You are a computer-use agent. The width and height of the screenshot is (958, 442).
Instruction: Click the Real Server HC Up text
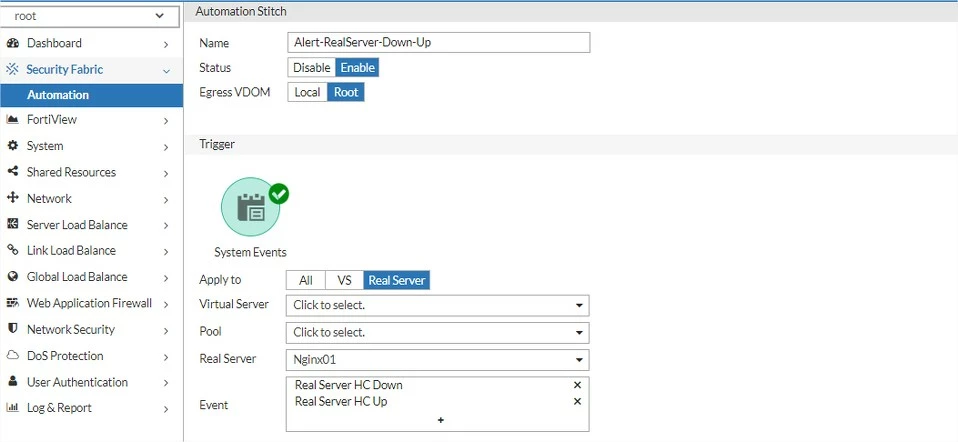341,402
